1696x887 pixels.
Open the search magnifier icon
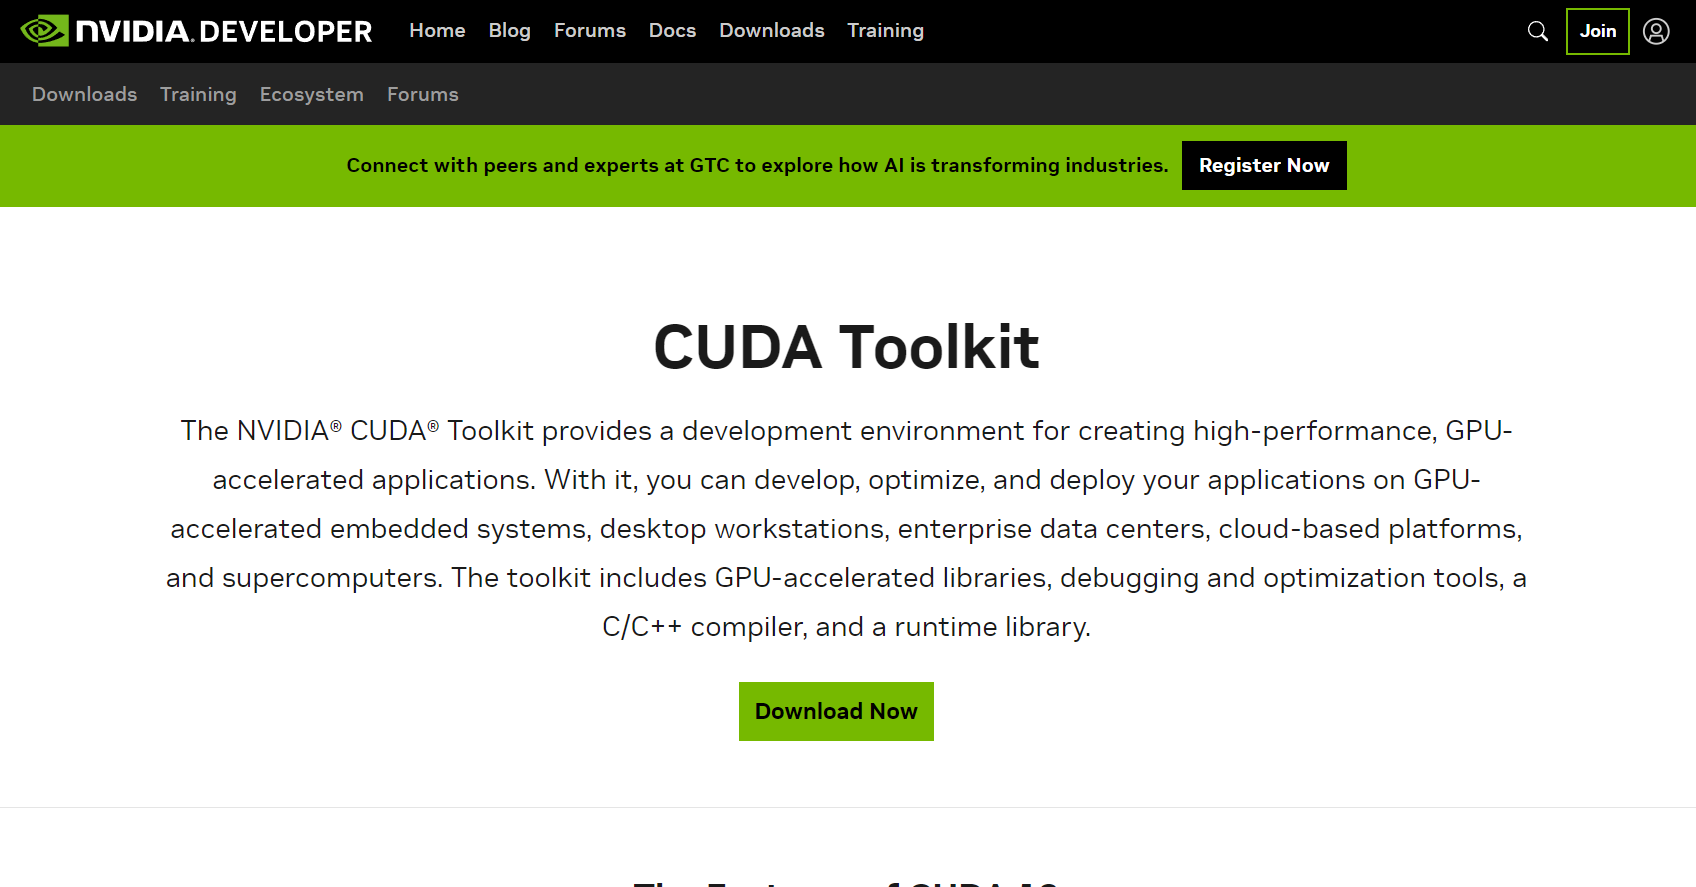(1538, 31)
